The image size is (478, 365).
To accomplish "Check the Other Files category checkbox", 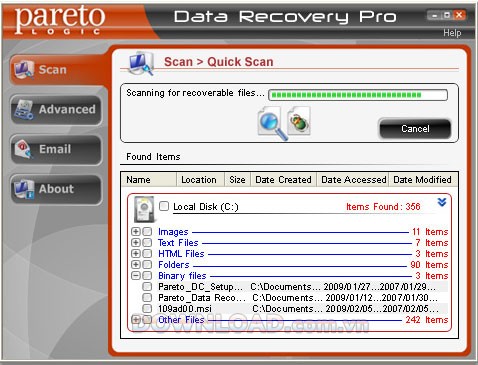I will coord(147,319).
